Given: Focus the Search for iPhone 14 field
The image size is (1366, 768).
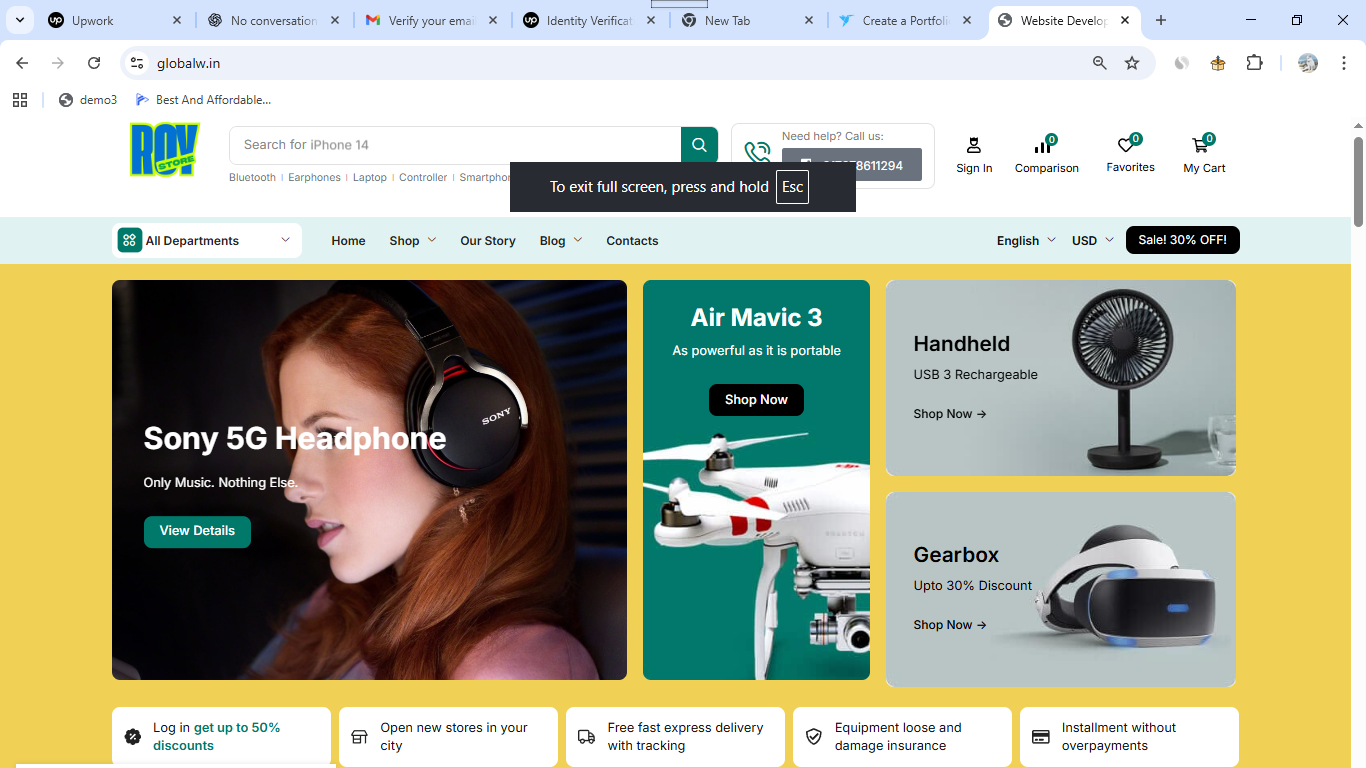Looking at the screenshot, I should pos(455,145).
